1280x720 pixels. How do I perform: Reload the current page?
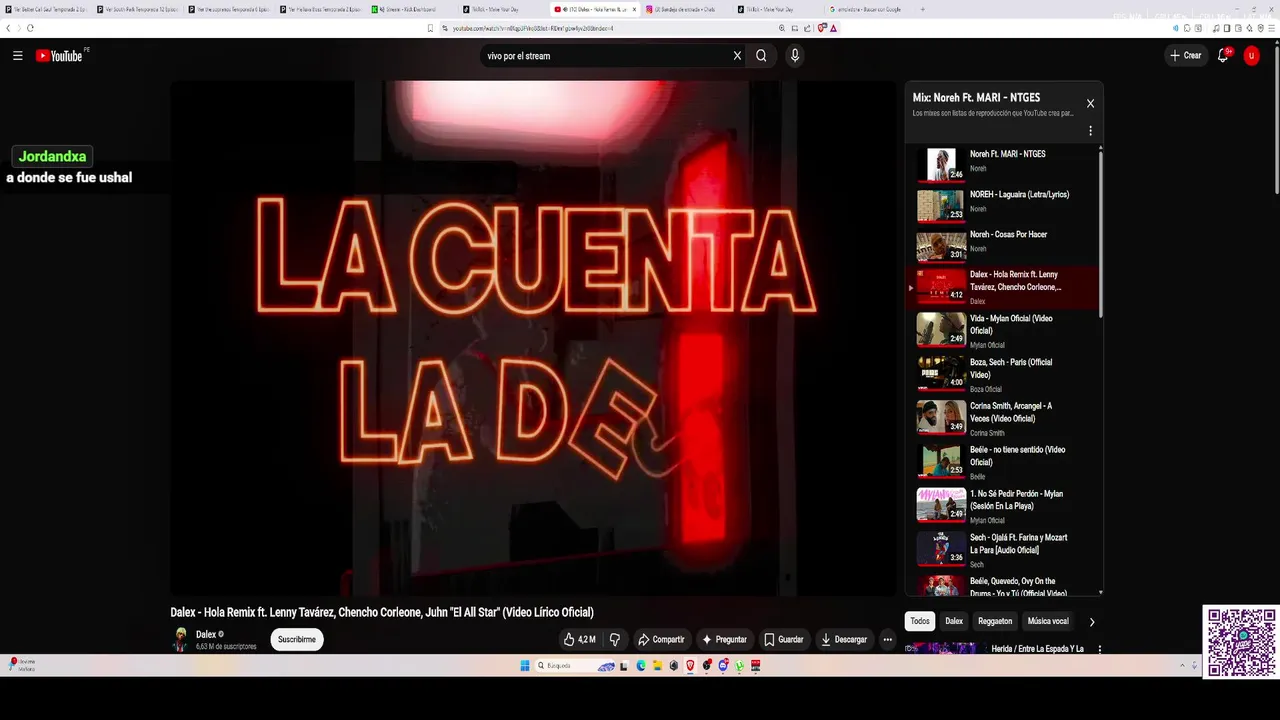(29, 28)
